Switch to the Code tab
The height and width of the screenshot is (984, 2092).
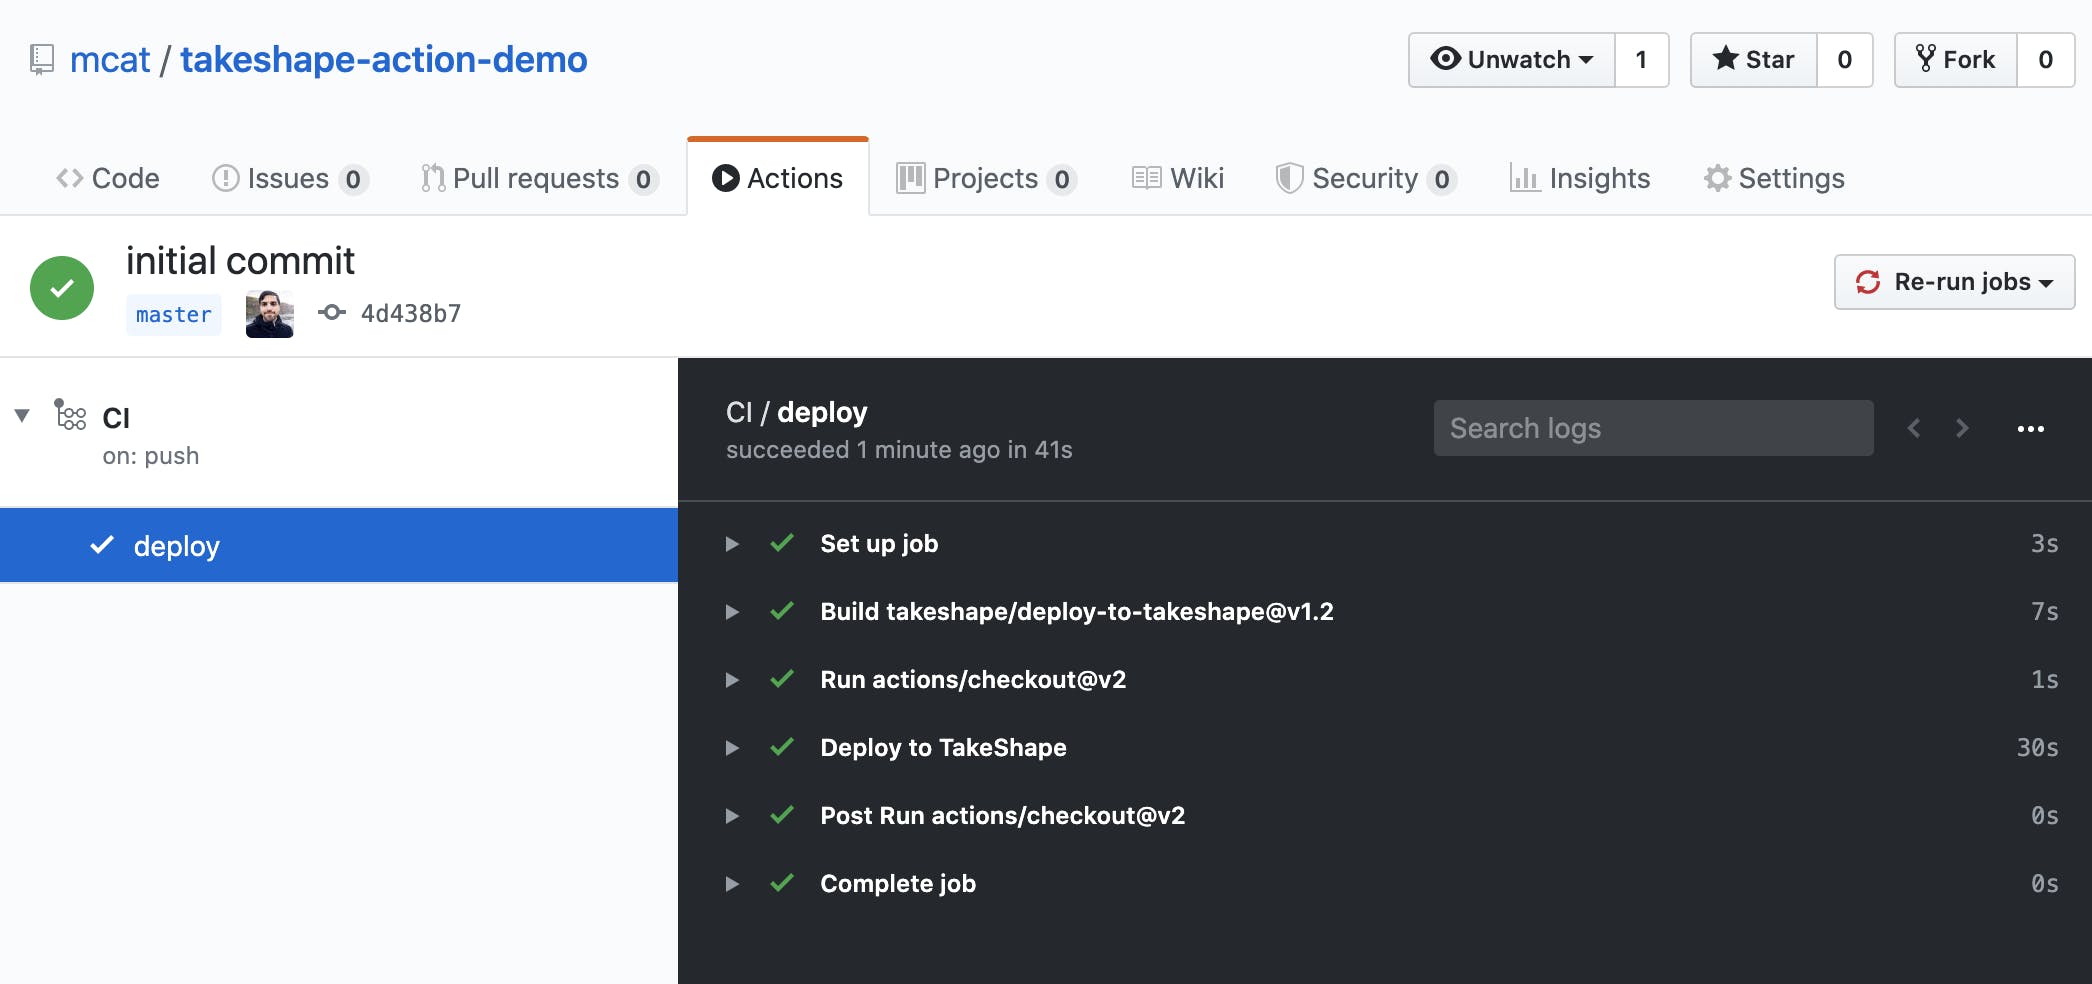tap(108, 178)
